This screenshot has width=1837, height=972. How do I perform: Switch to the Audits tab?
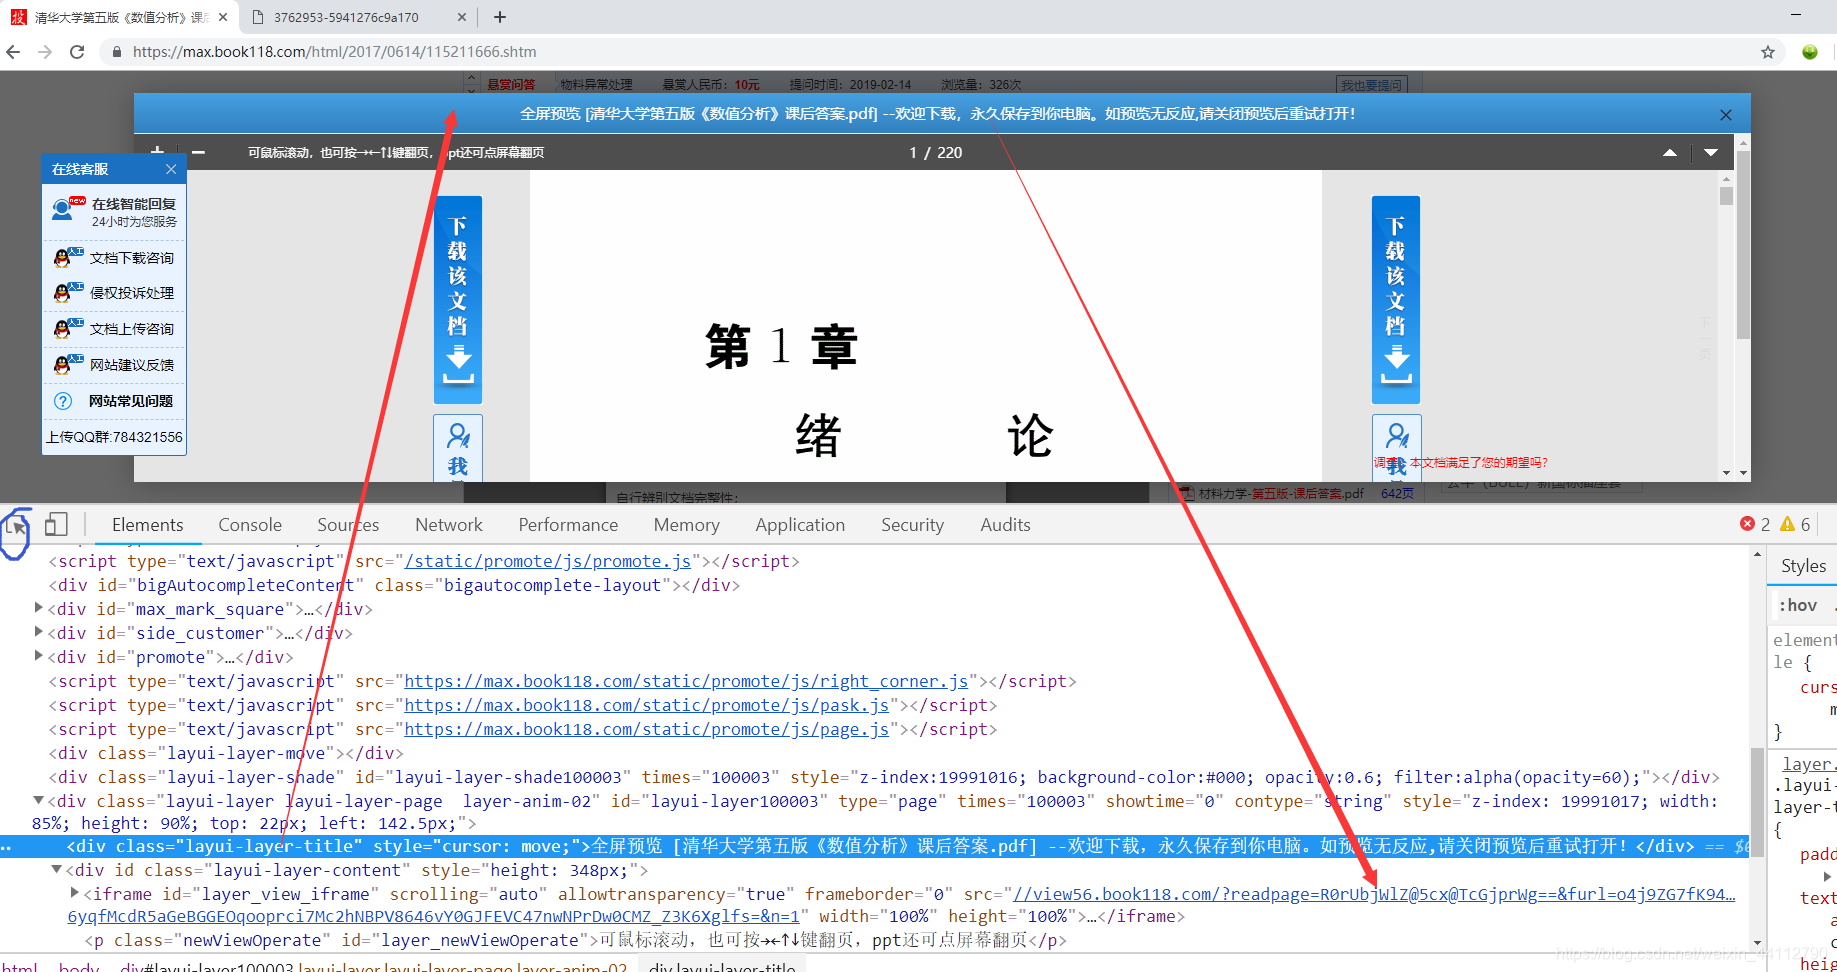1005,525
